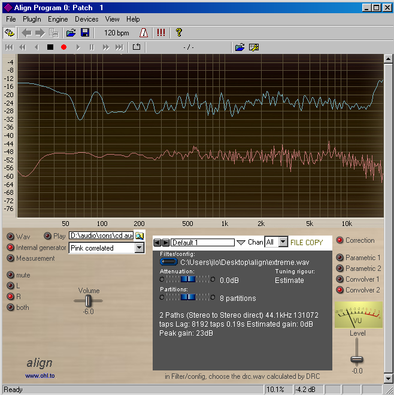Viewport: 394px width, 395px height.
Task: Open the www.ohl.to link
Action: click(40, 376)
